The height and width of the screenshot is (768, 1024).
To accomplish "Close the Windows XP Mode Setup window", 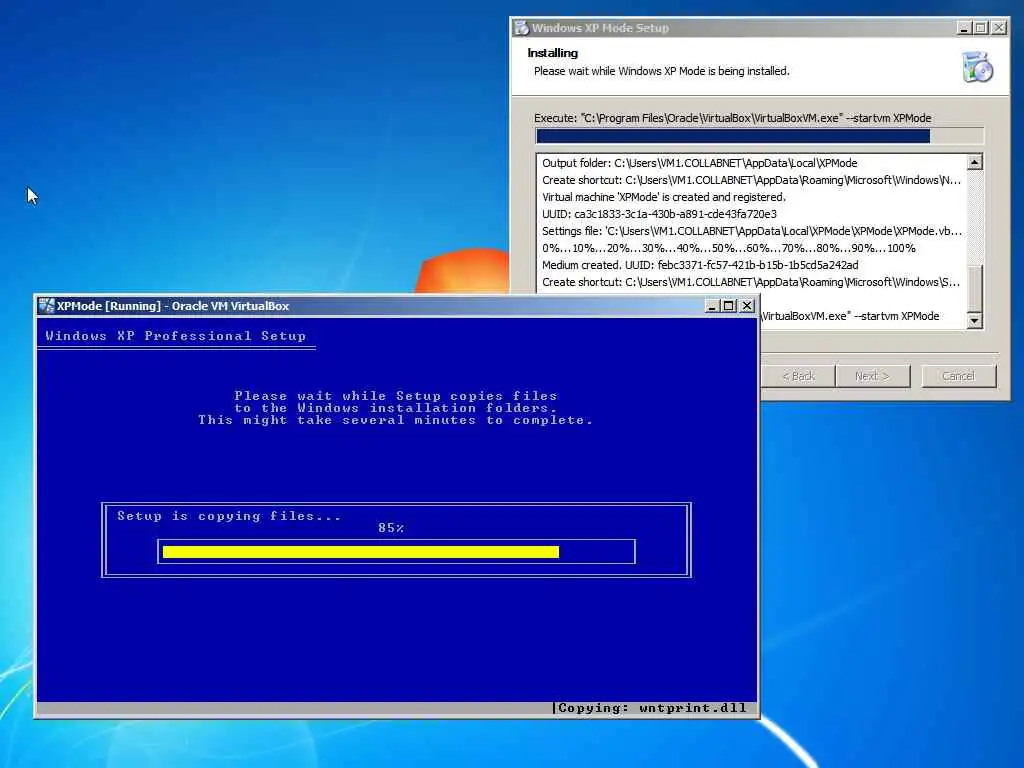I will point(999,28).
